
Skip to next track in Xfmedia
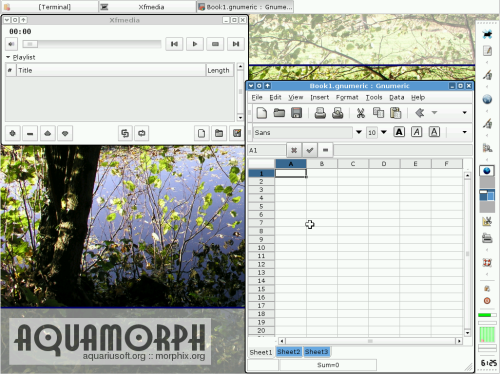236,44
